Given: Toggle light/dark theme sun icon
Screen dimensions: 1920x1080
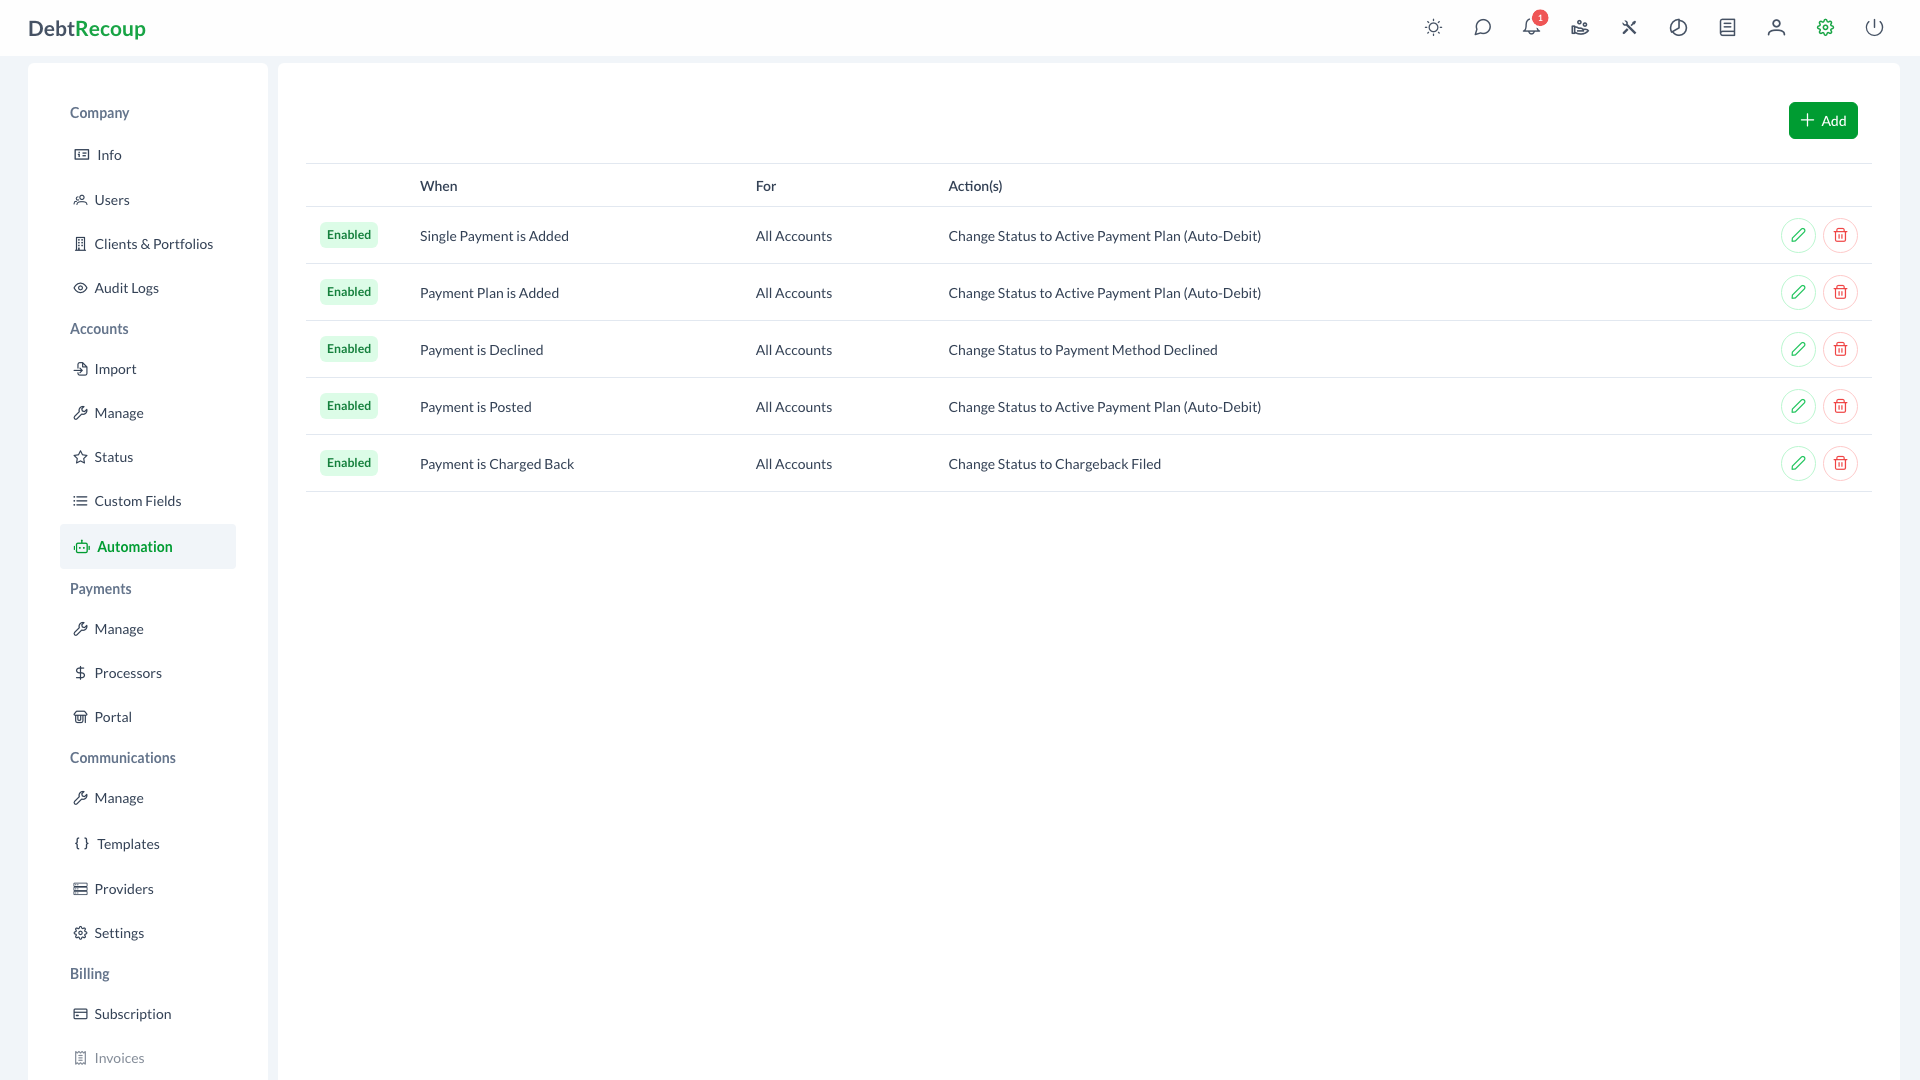Looking at the screenshot, I should pos(1433,28).
